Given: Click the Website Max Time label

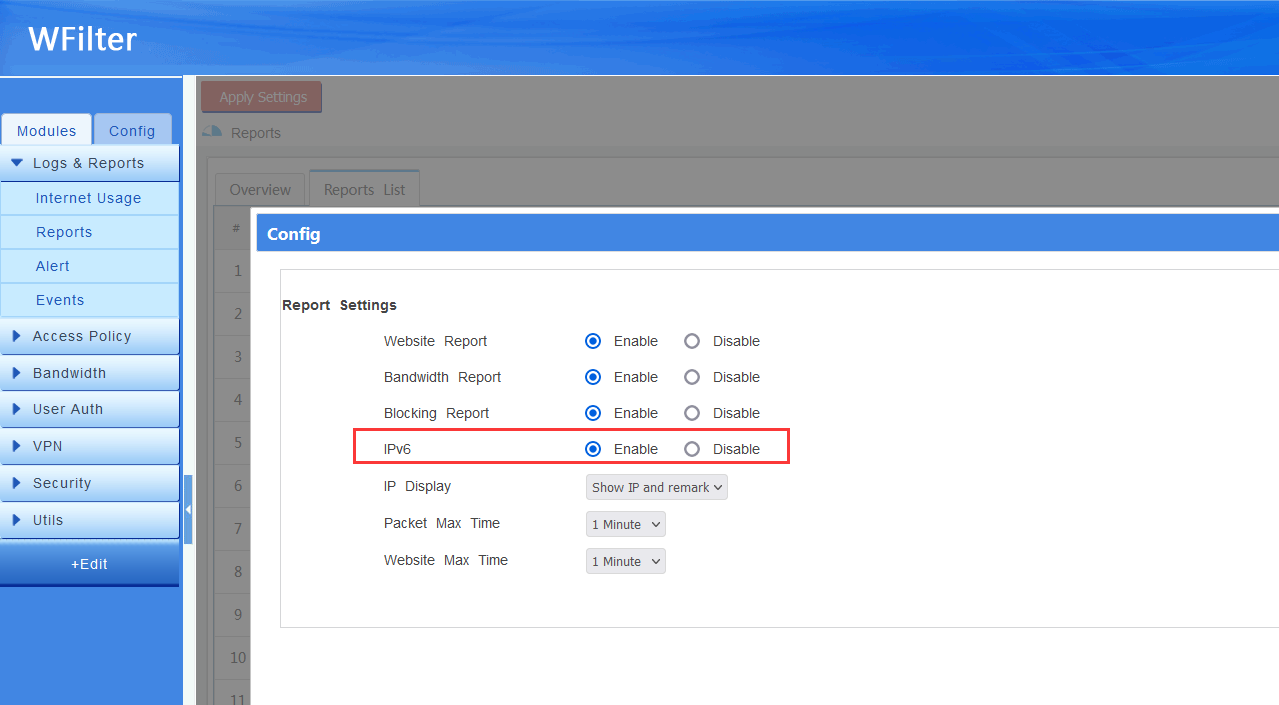Looking at the screenshot, I should [446, 560].
